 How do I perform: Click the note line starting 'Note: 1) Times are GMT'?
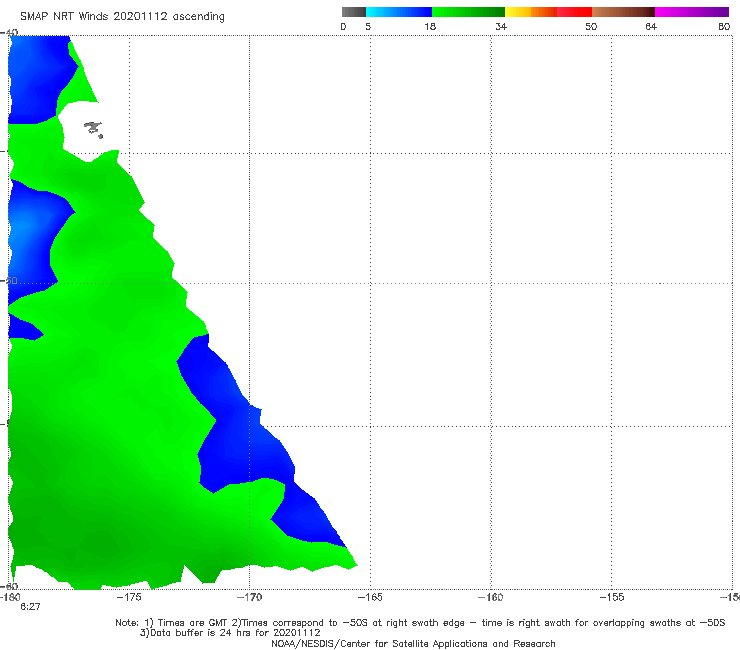[420, 623]
